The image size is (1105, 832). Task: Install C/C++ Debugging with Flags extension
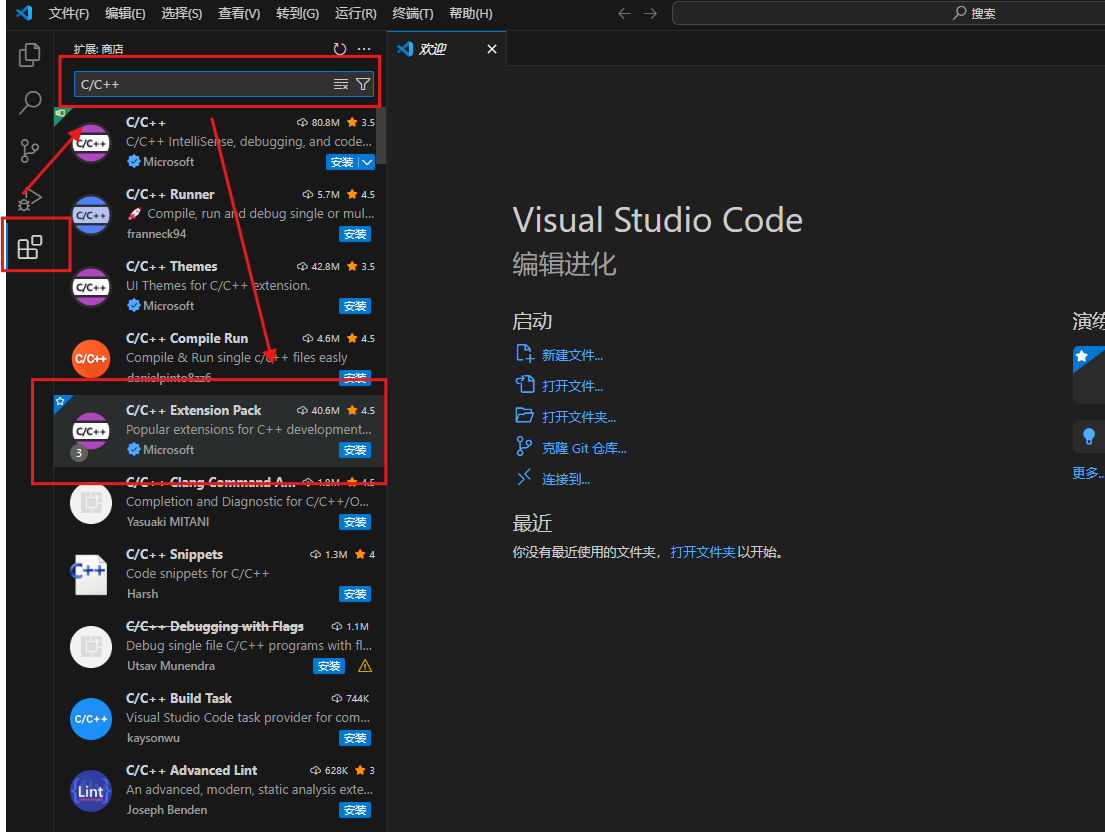(329, 666)
